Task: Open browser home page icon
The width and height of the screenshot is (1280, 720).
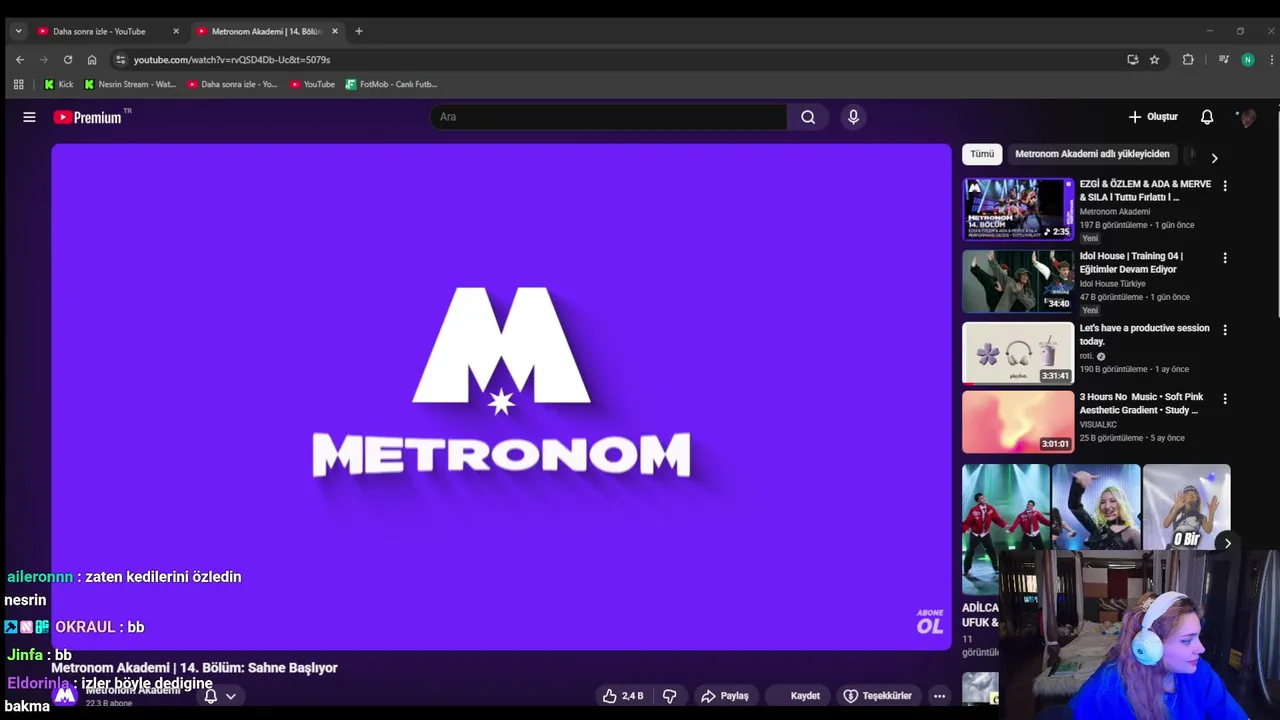Action: pos(92,60)
